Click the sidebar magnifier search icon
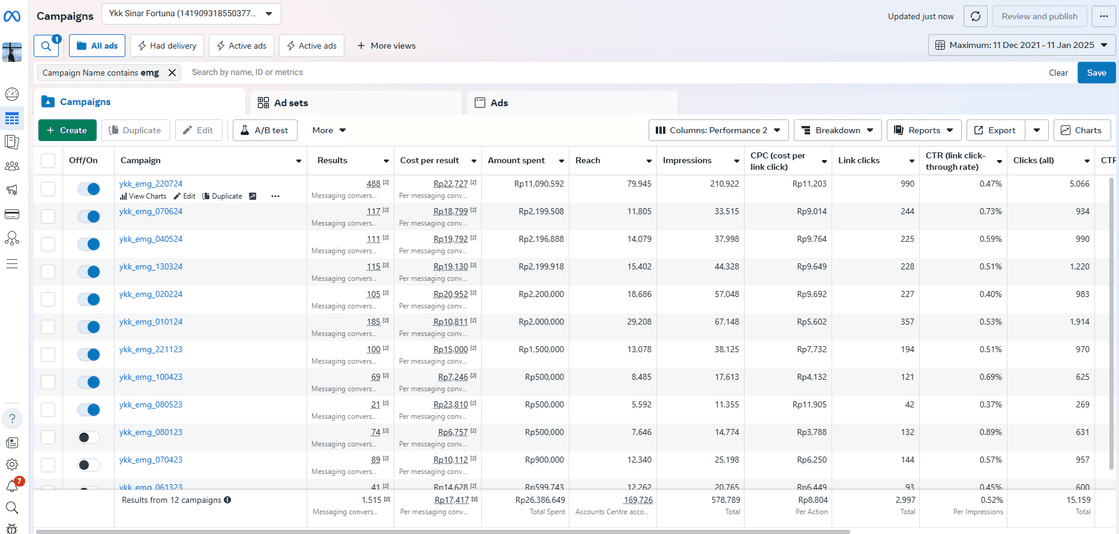 click(11, 508)
